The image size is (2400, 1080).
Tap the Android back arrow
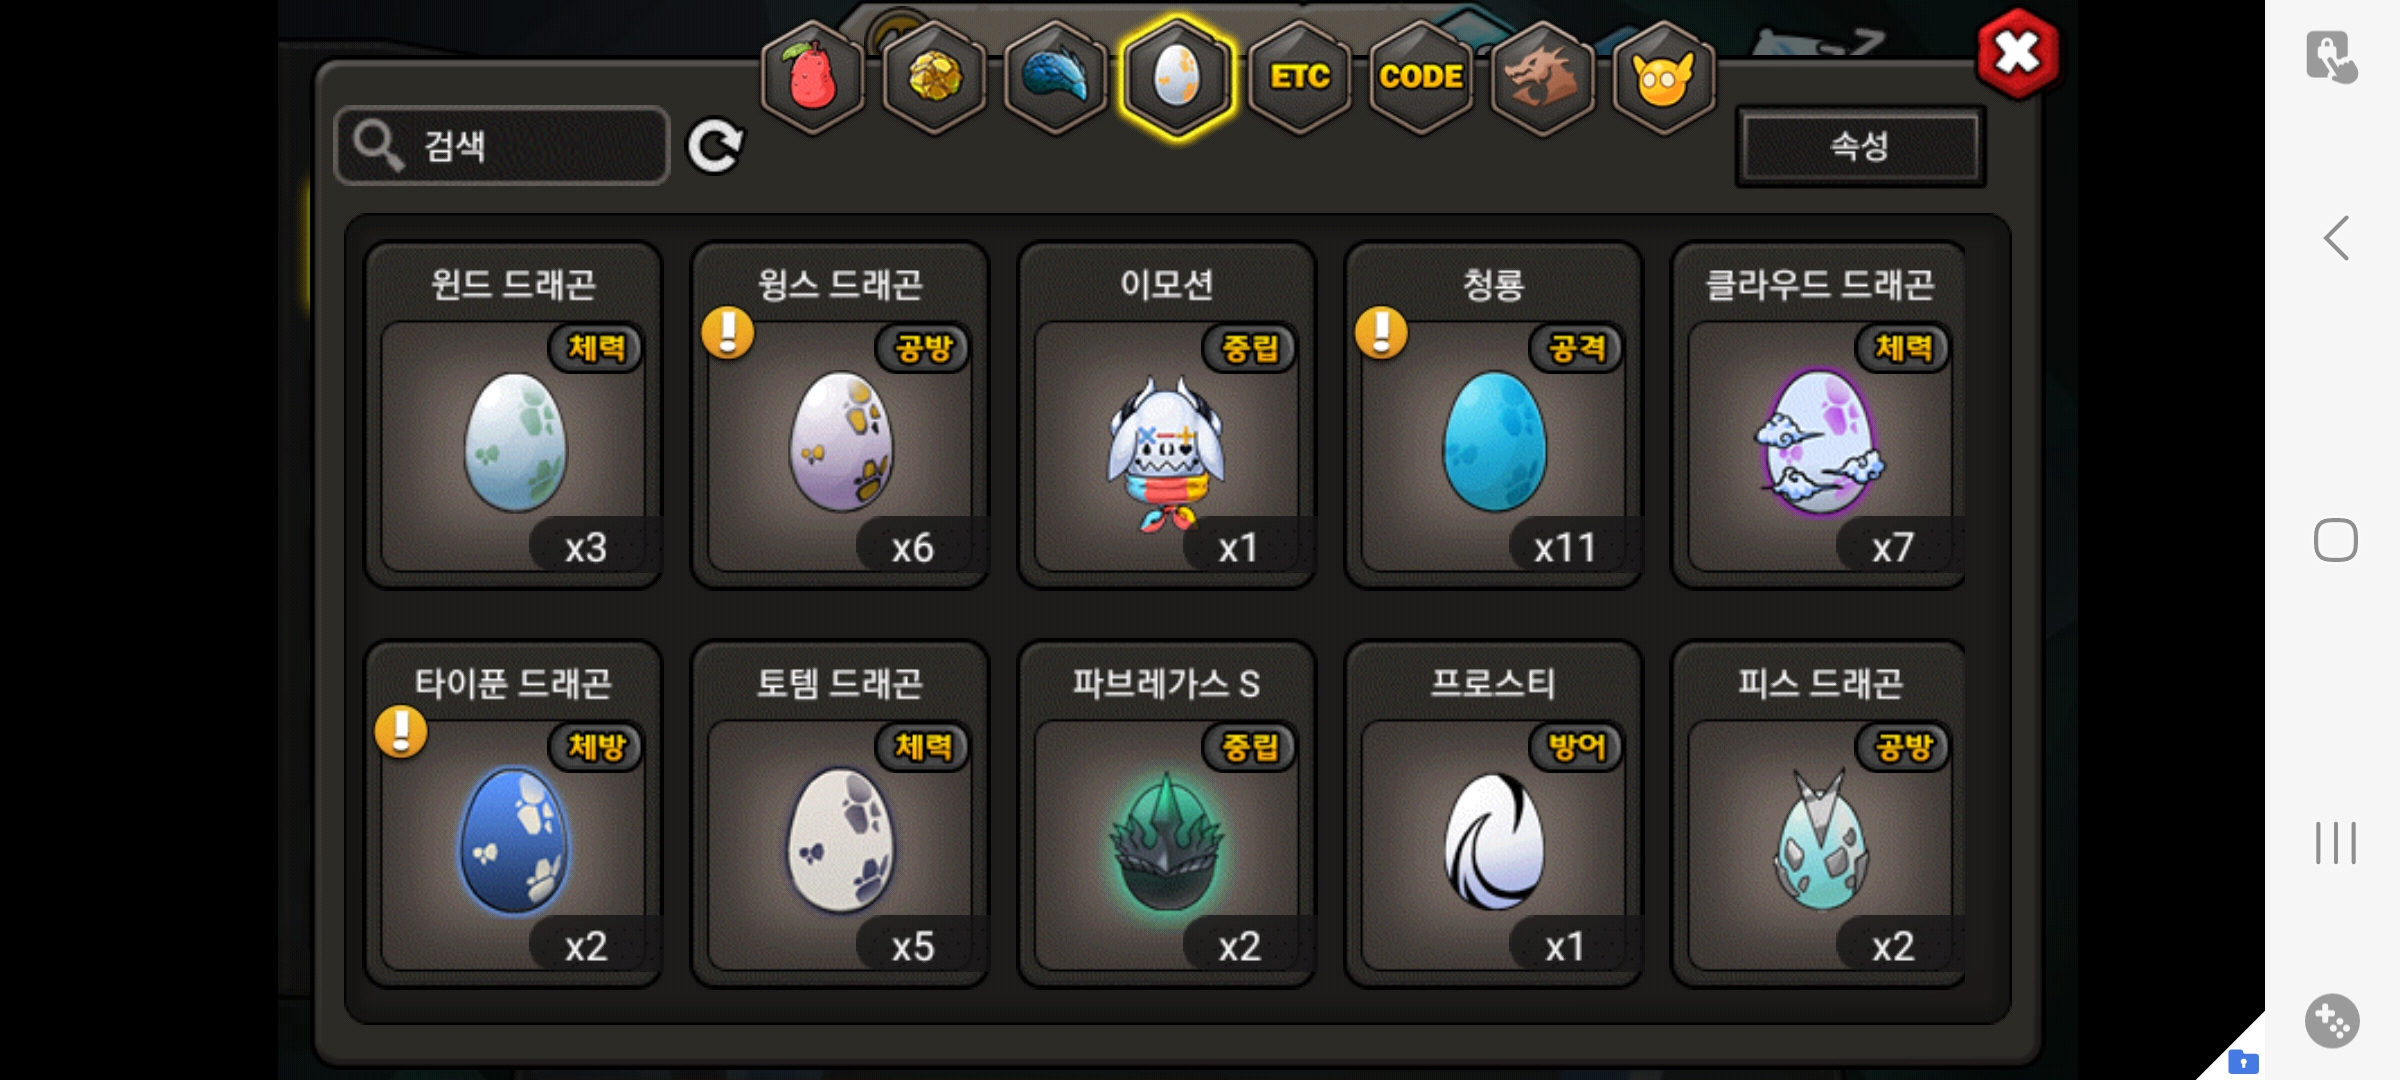pyautogui.click(x=2336, y=239)
